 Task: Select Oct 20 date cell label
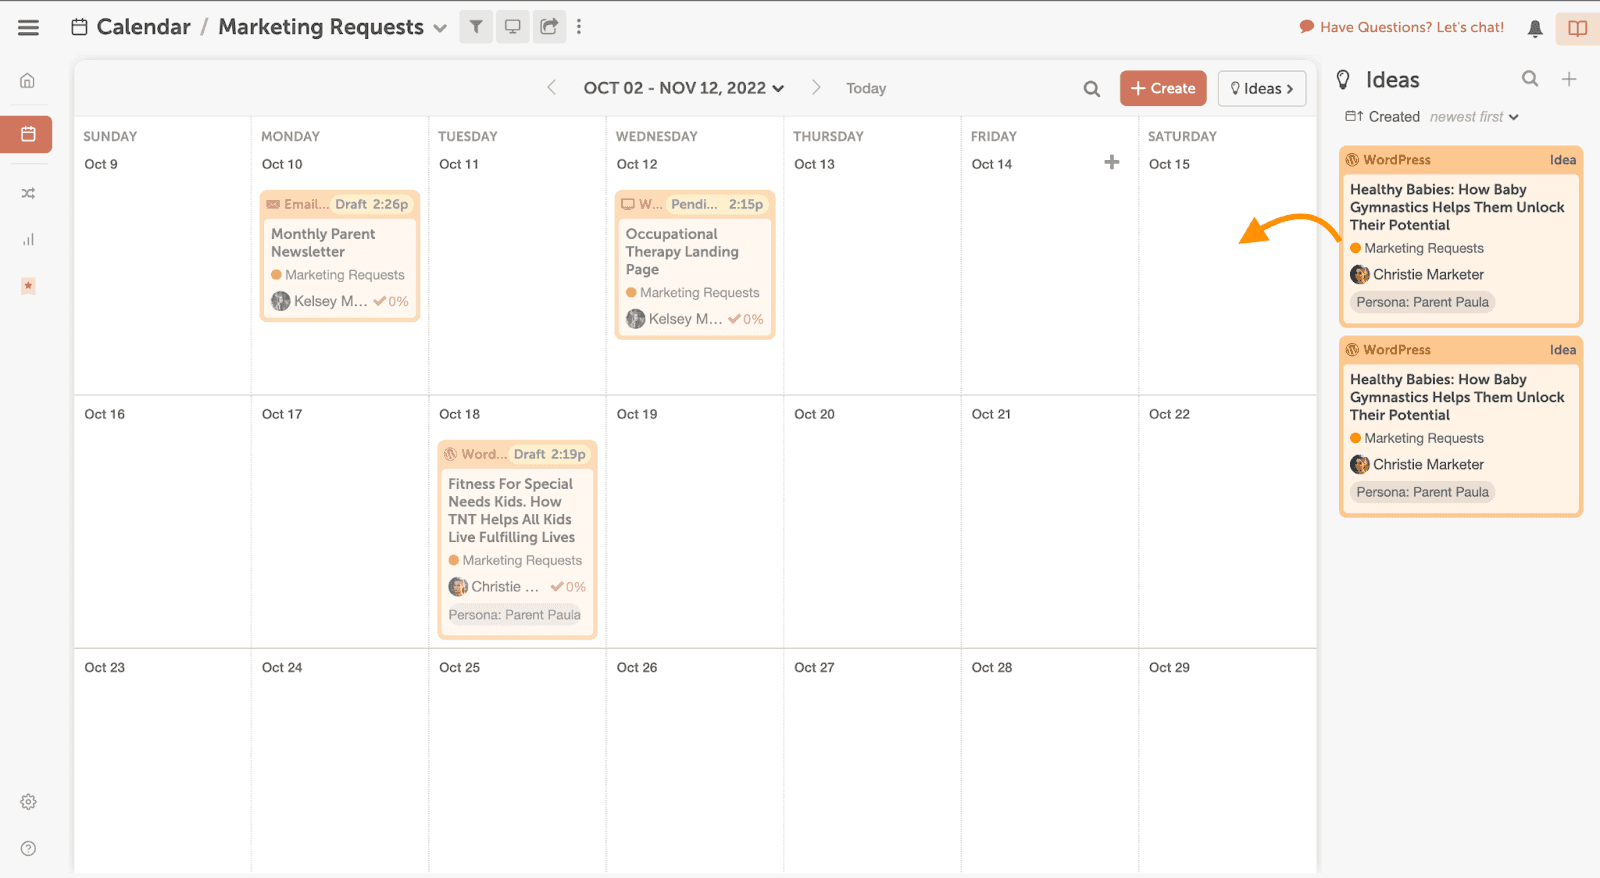point(814,414)
